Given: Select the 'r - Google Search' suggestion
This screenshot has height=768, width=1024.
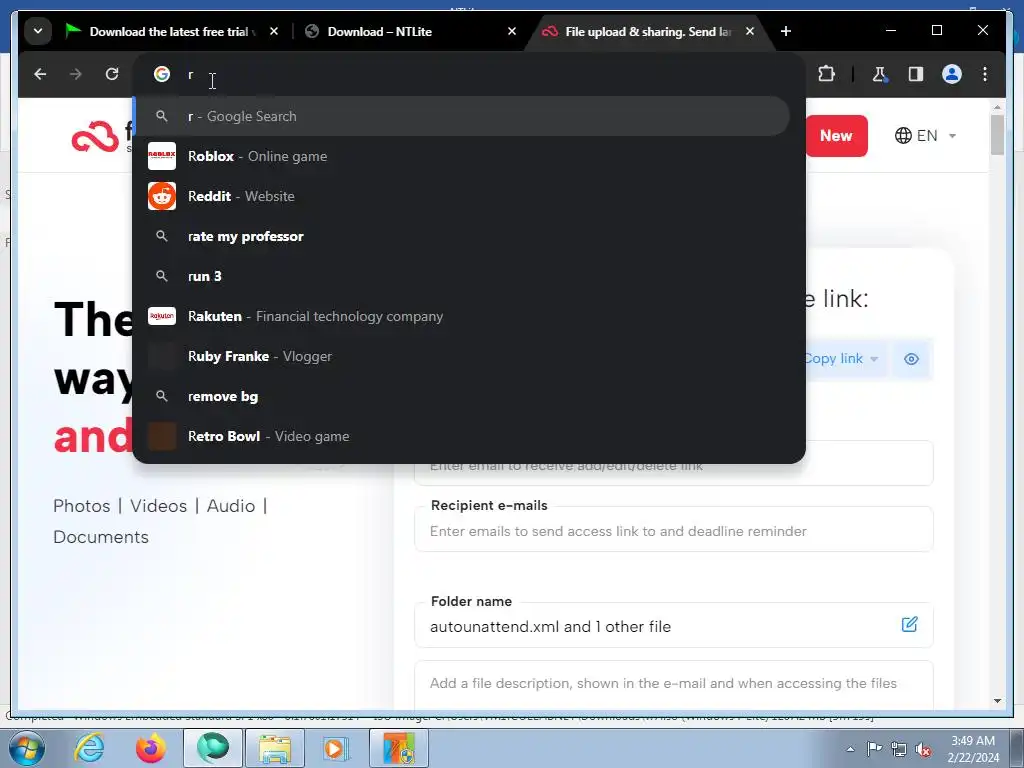Looking at the screenshot, I should [x=461, y=116].
